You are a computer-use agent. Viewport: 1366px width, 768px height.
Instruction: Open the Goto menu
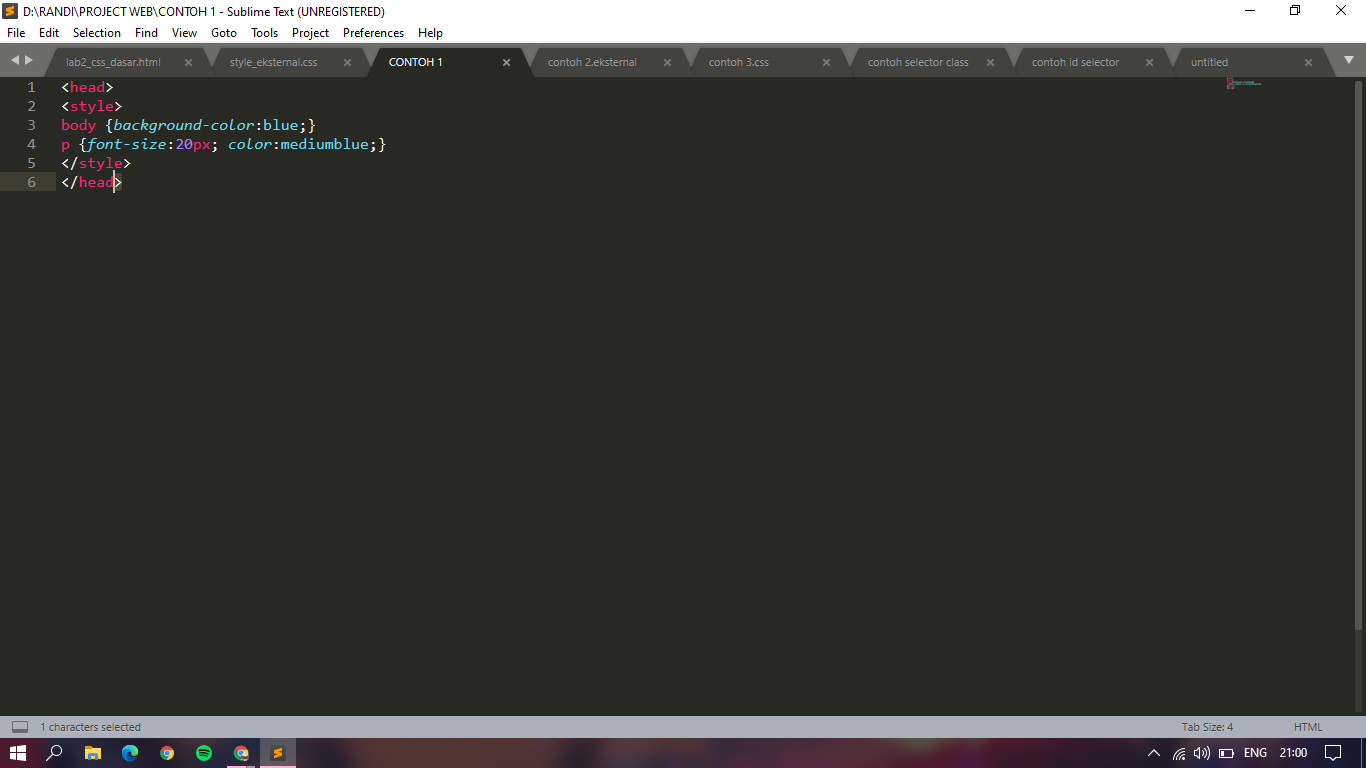[224, 33]
